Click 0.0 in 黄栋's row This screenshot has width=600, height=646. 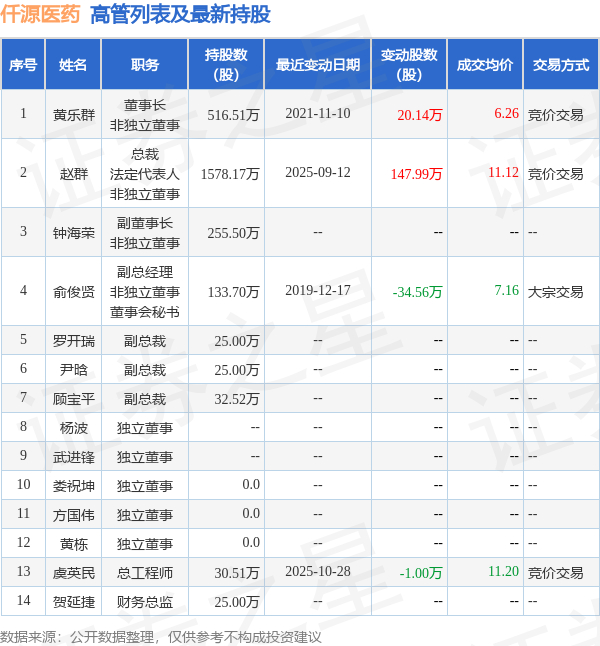tap(251, 543)
